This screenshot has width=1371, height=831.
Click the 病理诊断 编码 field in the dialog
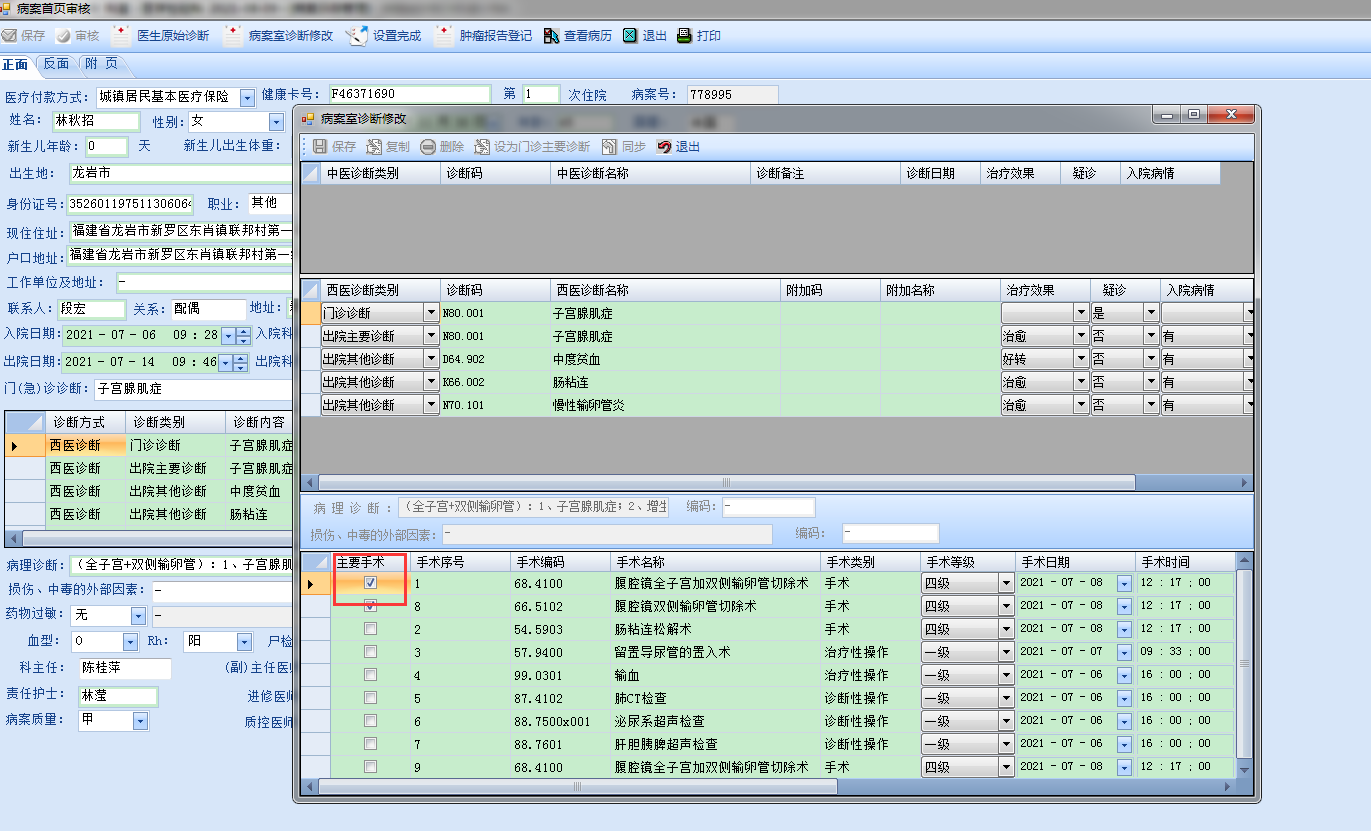pyautogui.click(x=768, y=507)
